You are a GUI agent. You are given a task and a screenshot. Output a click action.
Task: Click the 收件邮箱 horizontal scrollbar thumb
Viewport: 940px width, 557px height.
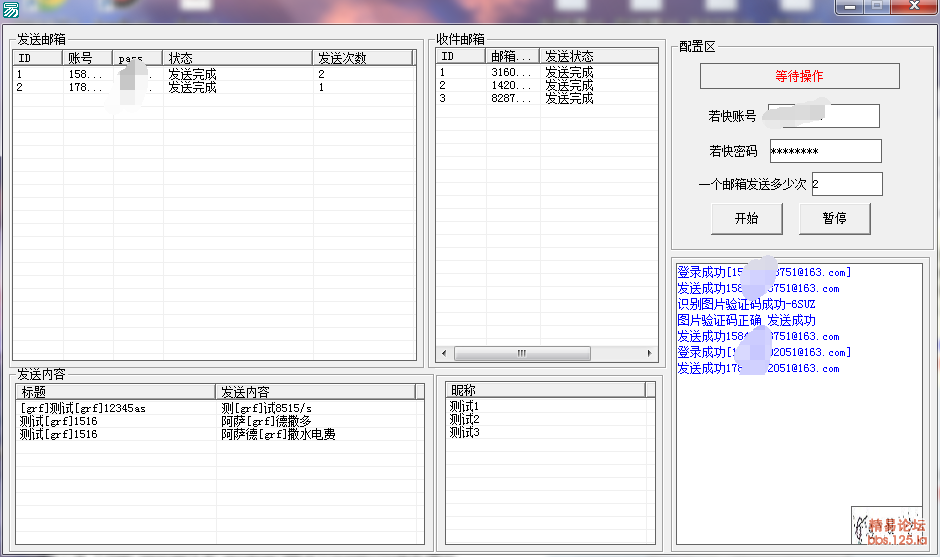(x=520, y=354)
